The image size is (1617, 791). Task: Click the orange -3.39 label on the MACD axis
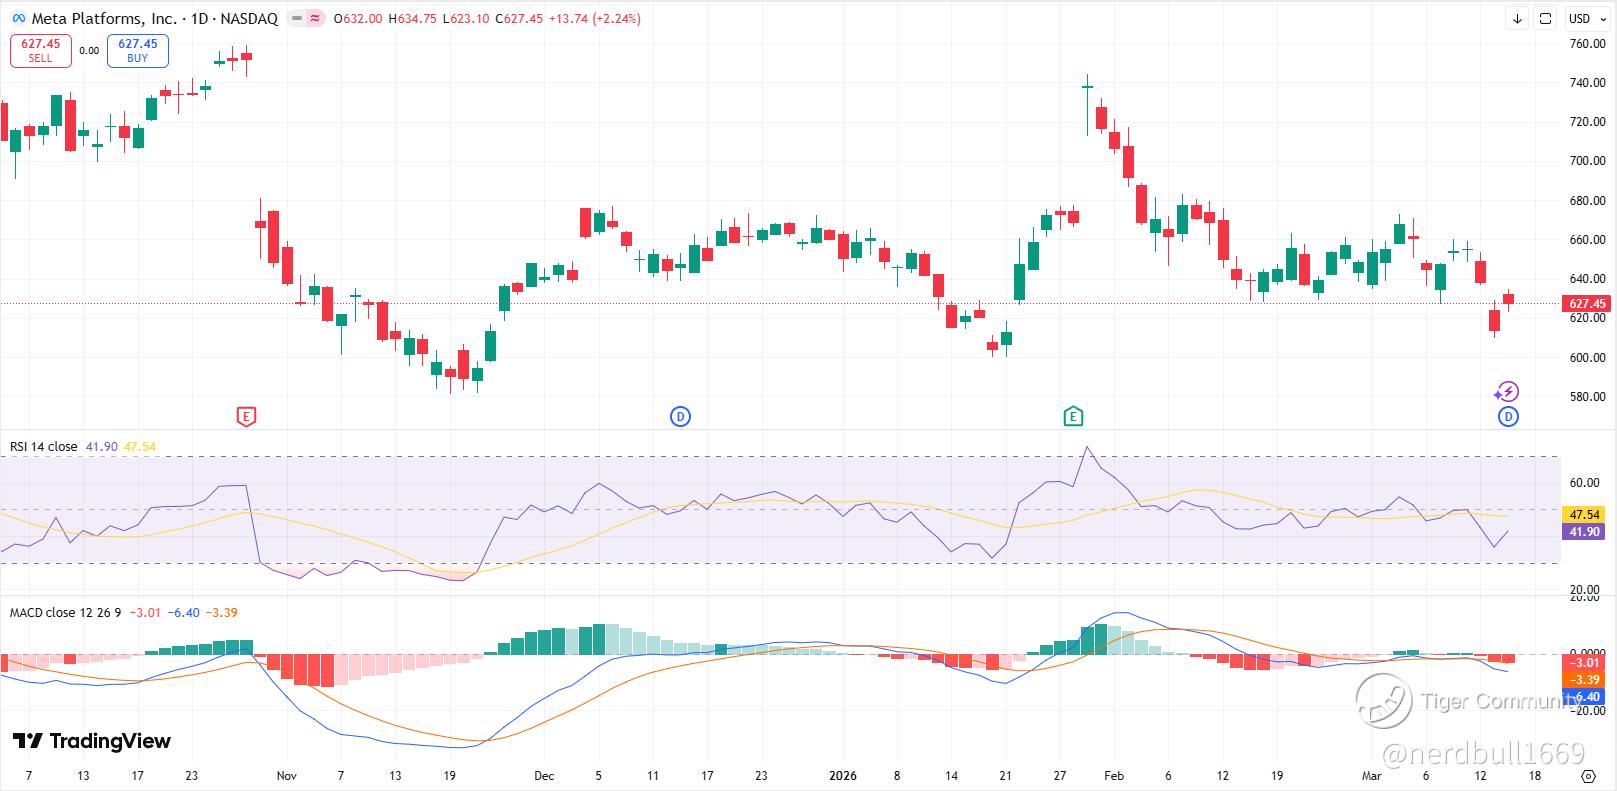point(1585,680)
